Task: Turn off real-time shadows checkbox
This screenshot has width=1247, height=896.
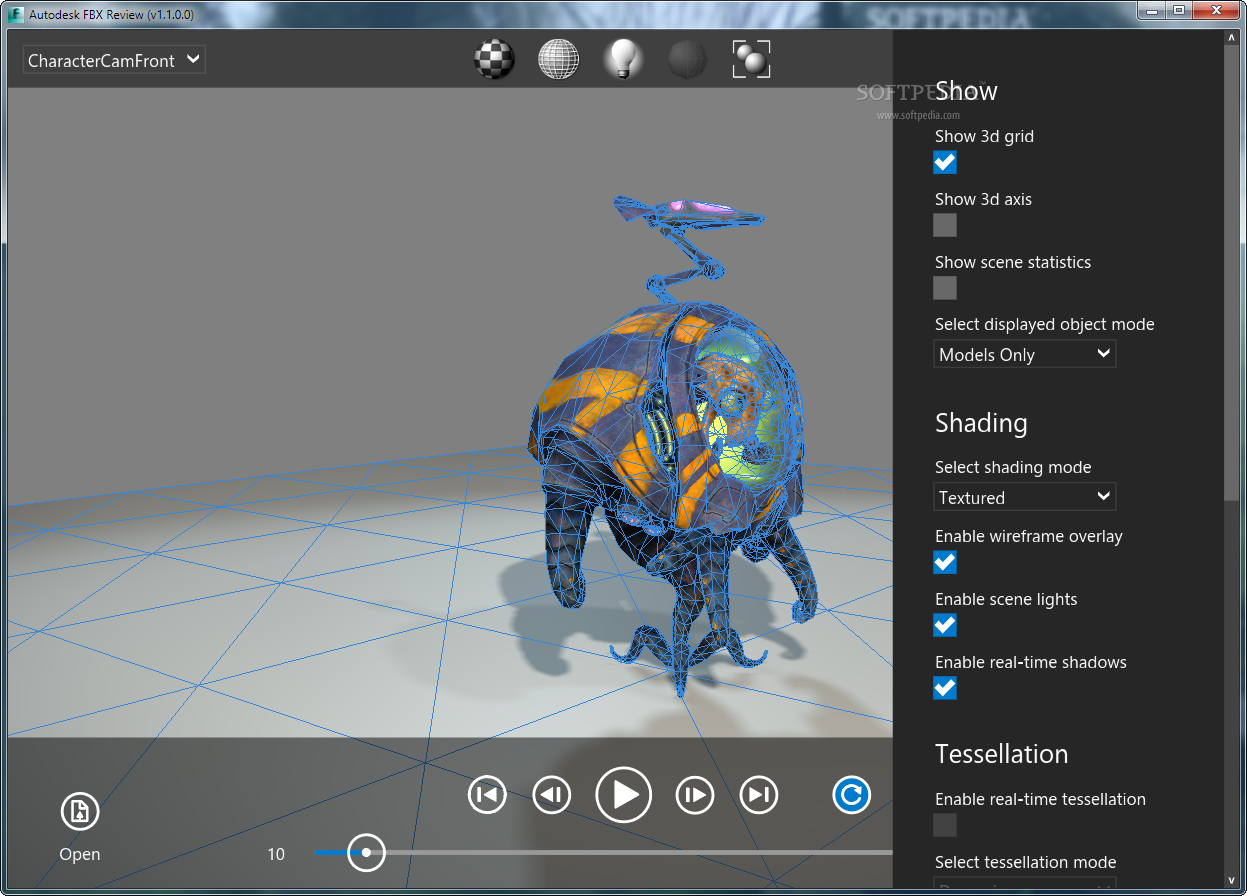Action: pos(945,688)
